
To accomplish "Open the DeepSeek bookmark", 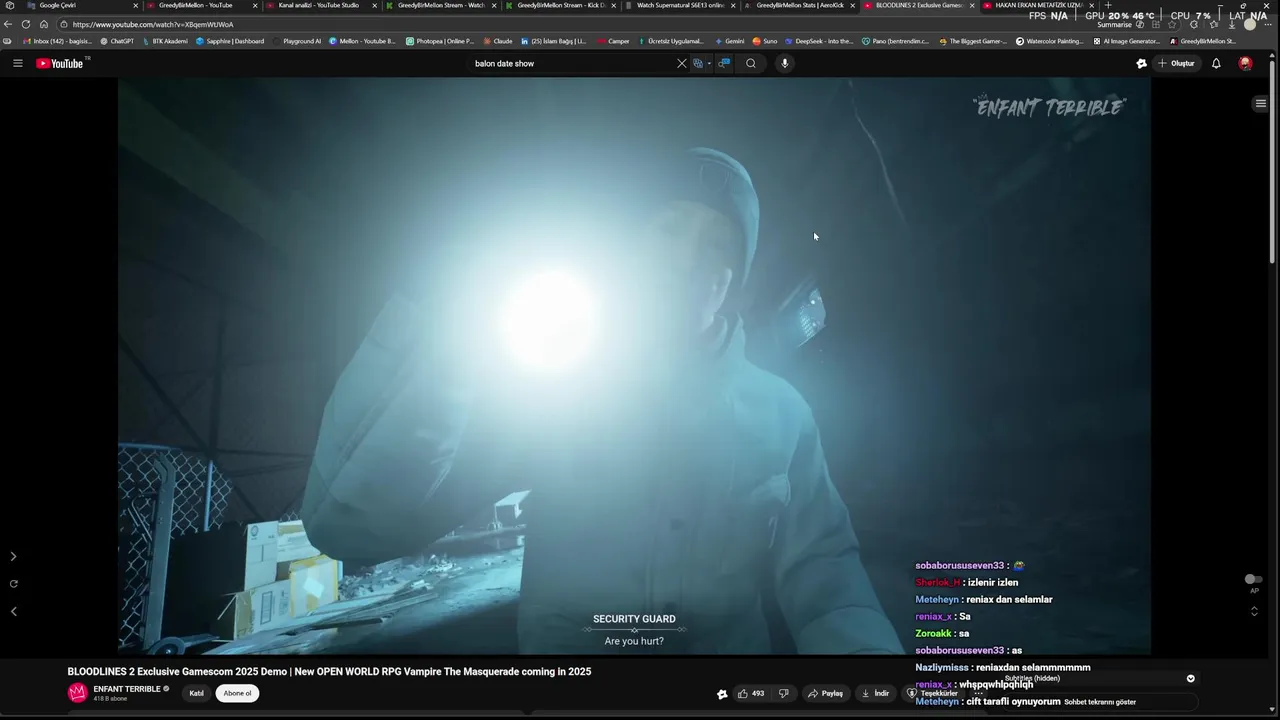I will [820, 41].
